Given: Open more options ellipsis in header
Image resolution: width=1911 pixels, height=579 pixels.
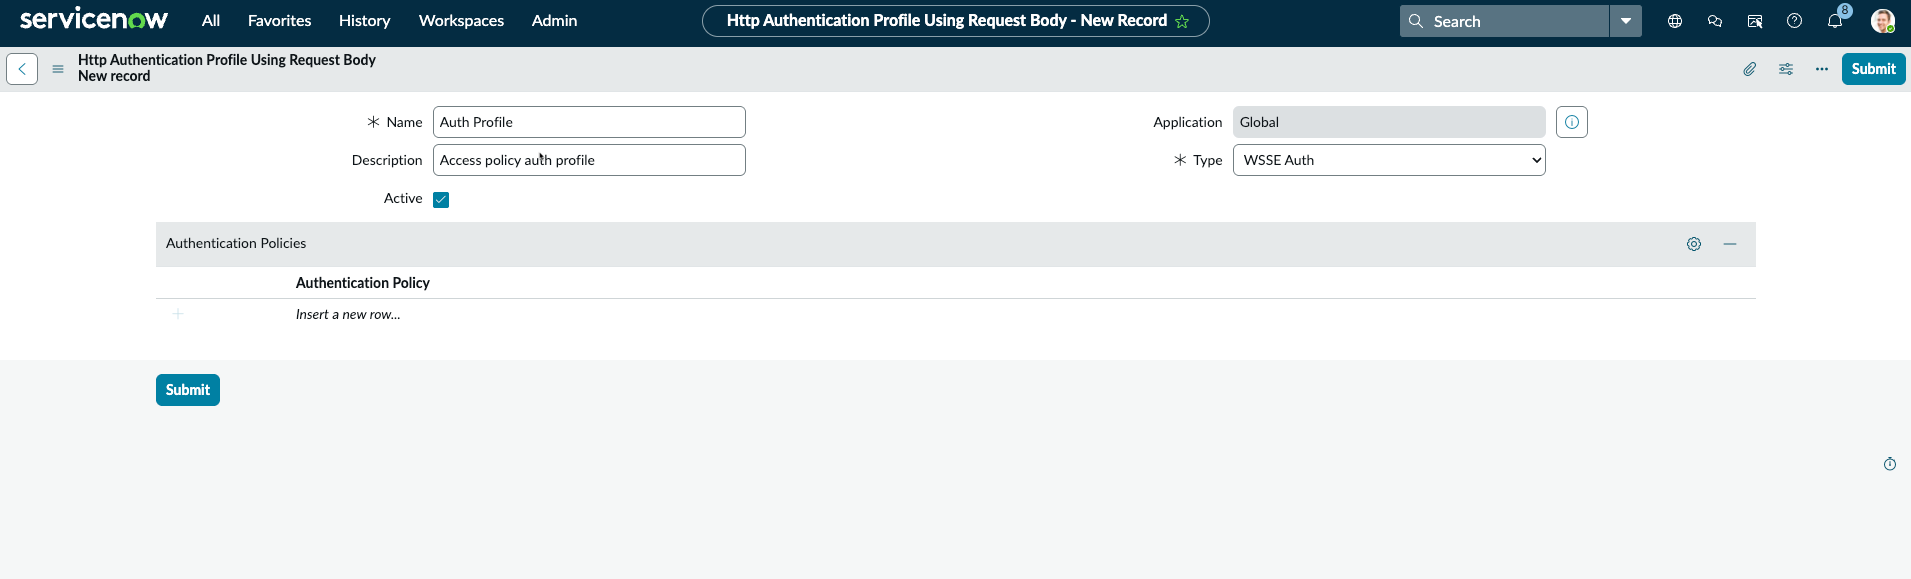Looking at the screenshot, I should (1822, 69).
